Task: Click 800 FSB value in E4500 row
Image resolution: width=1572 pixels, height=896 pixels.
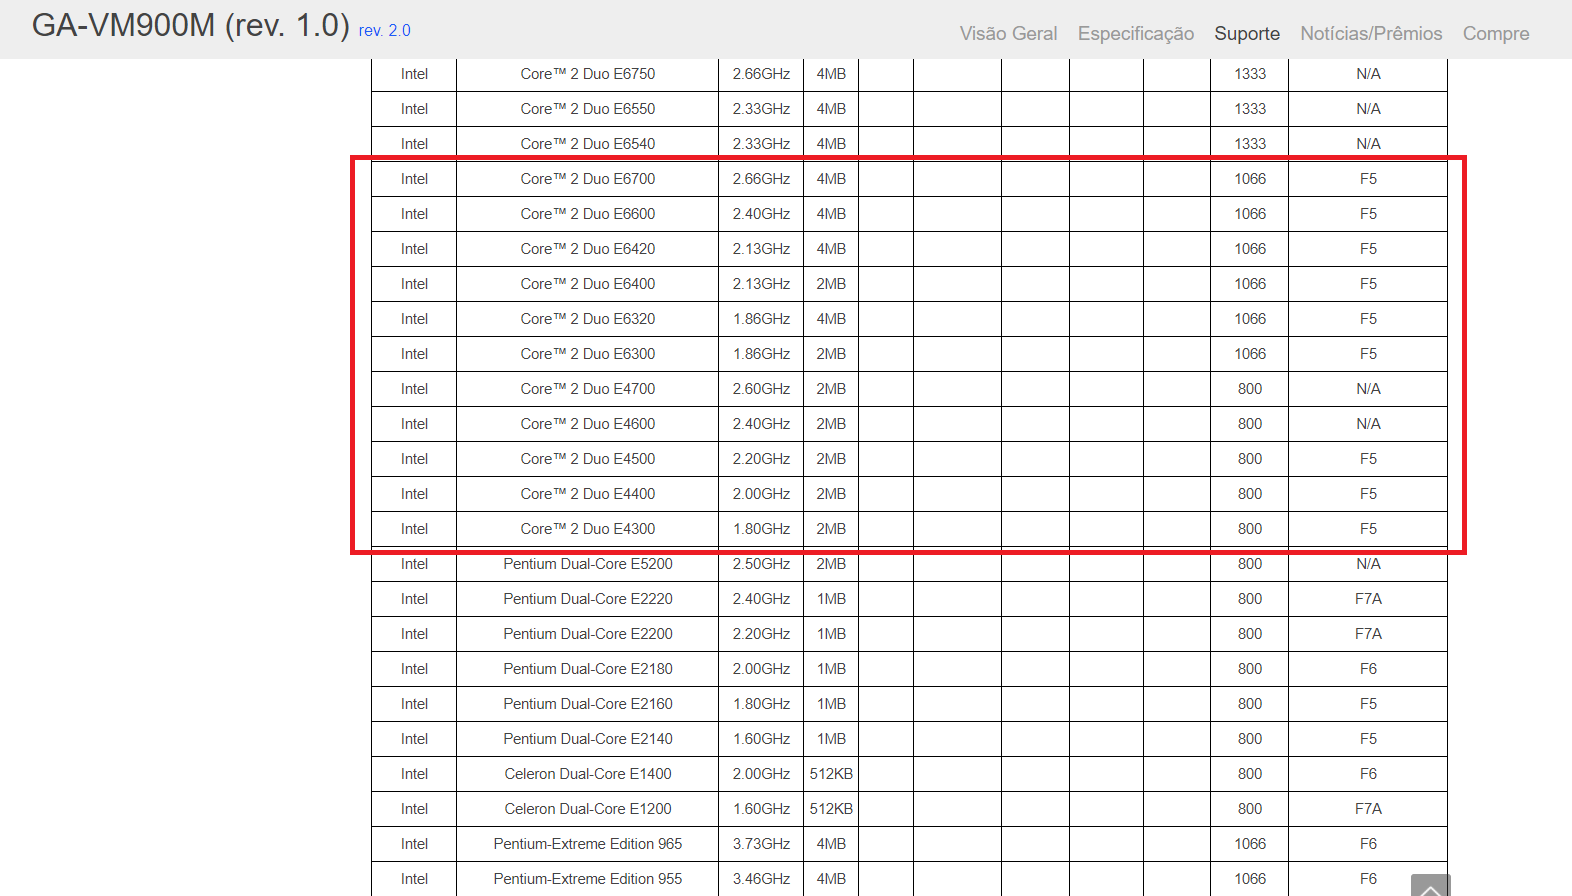Action: coord(1250,459)
